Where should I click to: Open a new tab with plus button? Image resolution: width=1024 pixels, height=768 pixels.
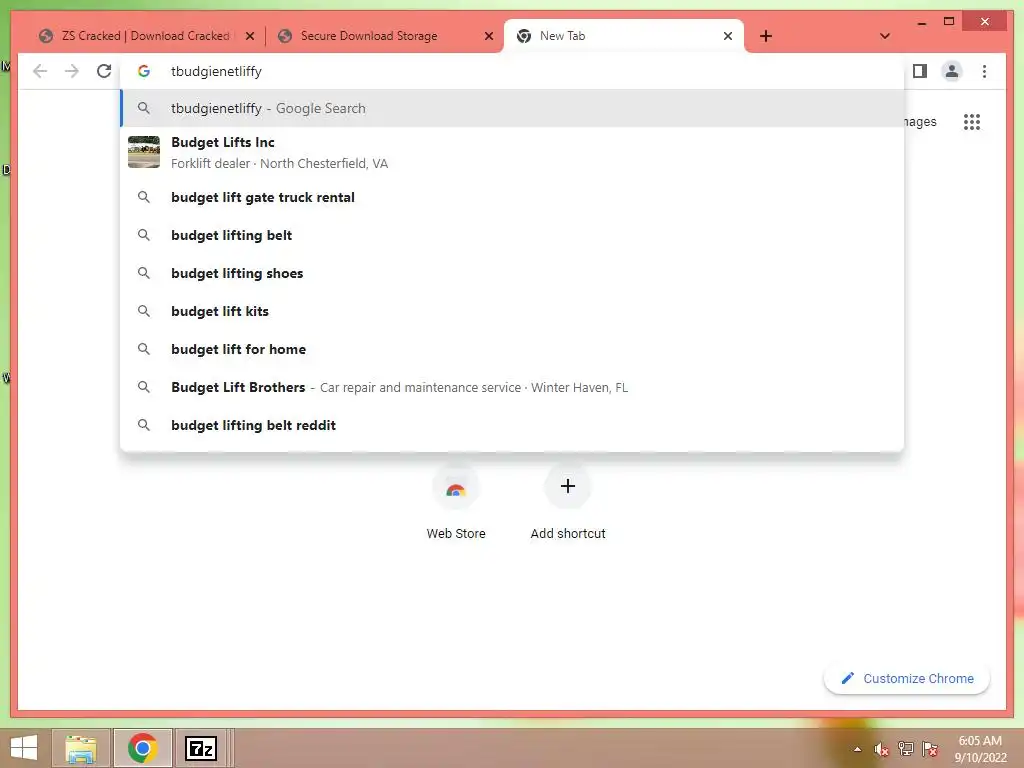[766, 36]
